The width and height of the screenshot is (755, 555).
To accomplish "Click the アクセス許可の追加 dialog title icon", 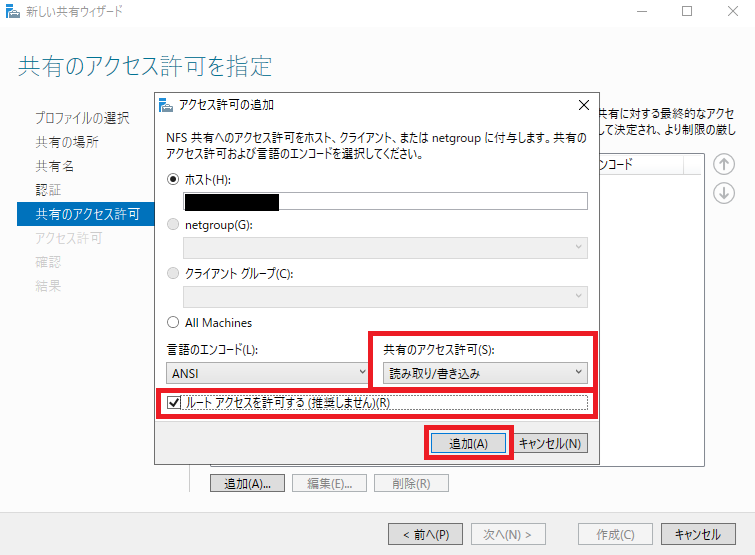I will coord(167,105).
